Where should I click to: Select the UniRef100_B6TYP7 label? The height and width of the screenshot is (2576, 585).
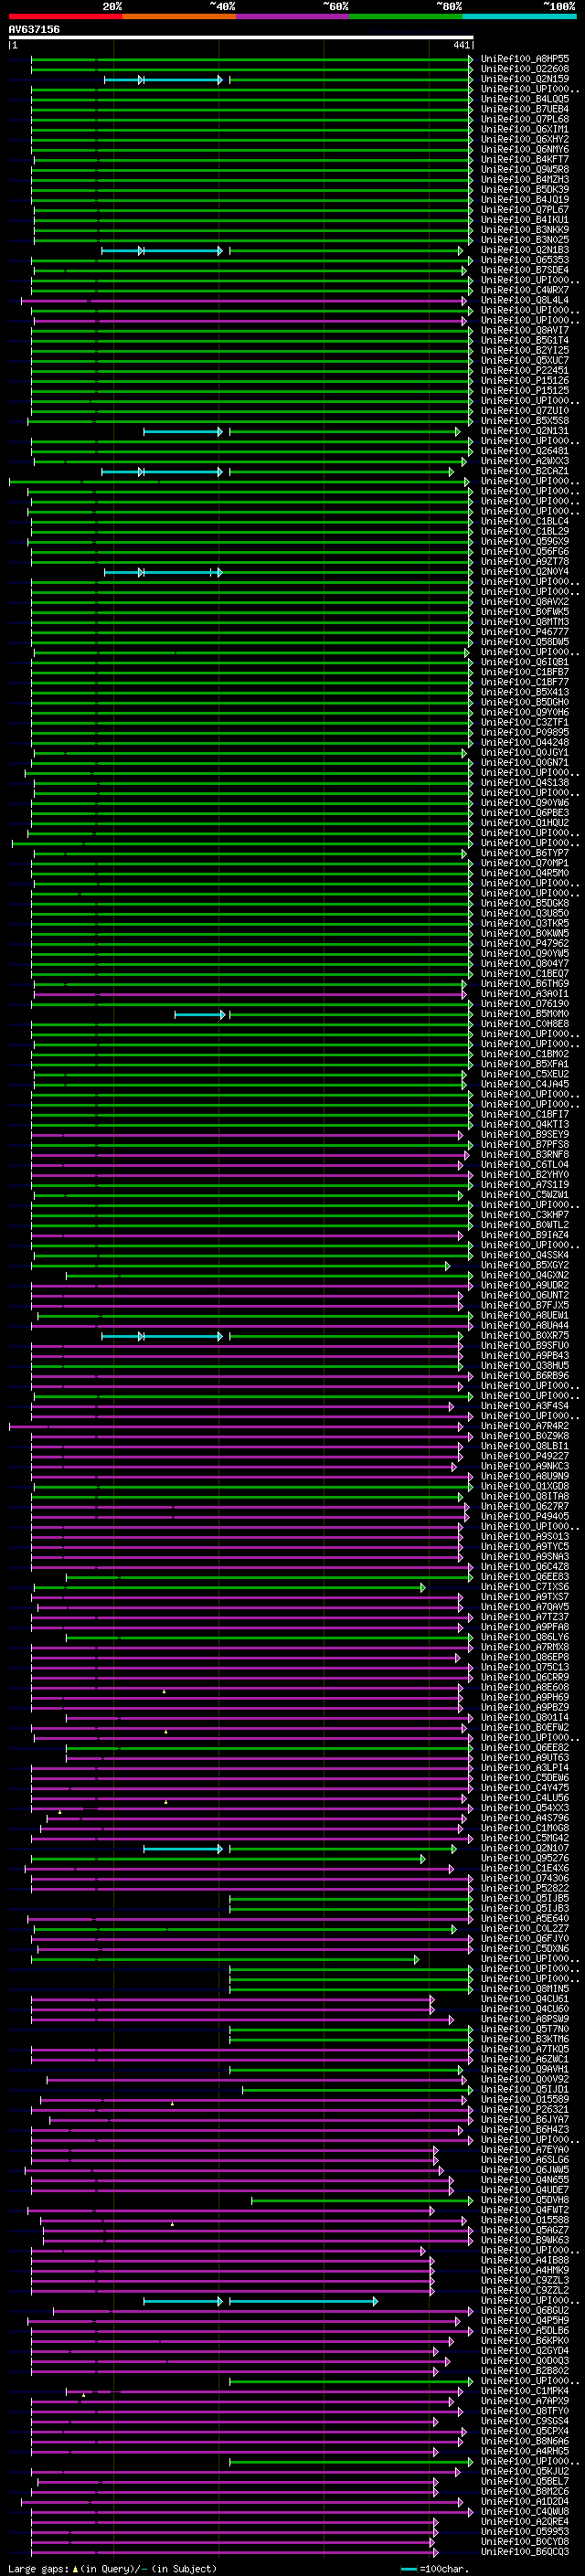pos(525,853)
